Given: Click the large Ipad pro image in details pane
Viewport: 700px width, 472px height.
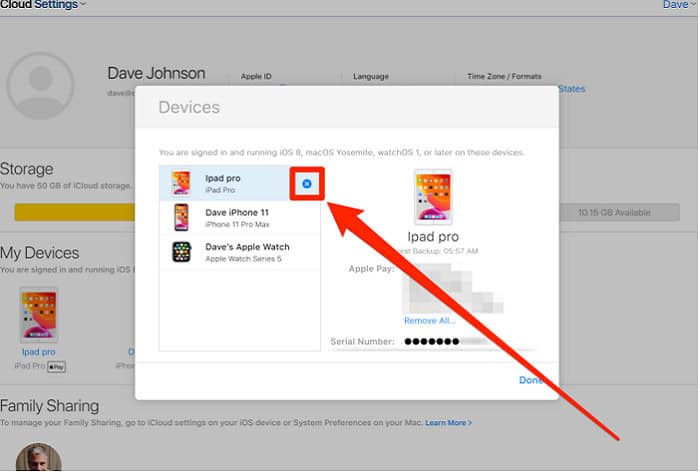Looking at the screenshot, I should coord(433,197).
